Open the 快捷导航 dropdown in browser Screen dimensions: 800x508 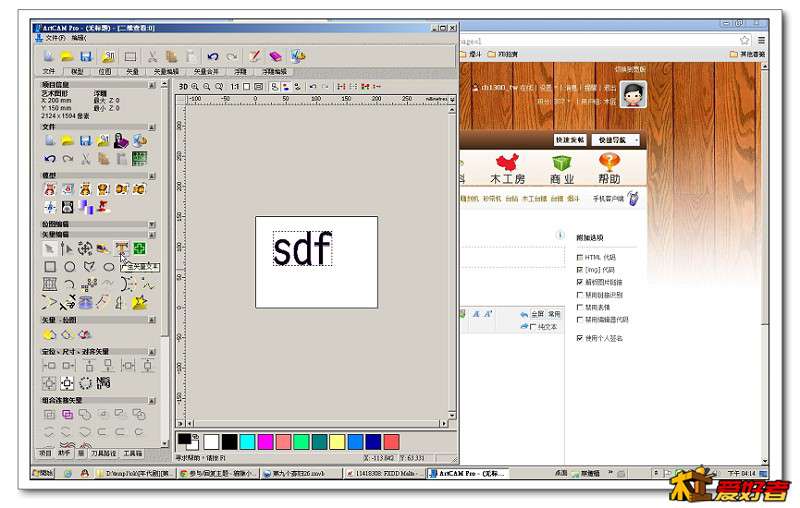coord(616,140)
